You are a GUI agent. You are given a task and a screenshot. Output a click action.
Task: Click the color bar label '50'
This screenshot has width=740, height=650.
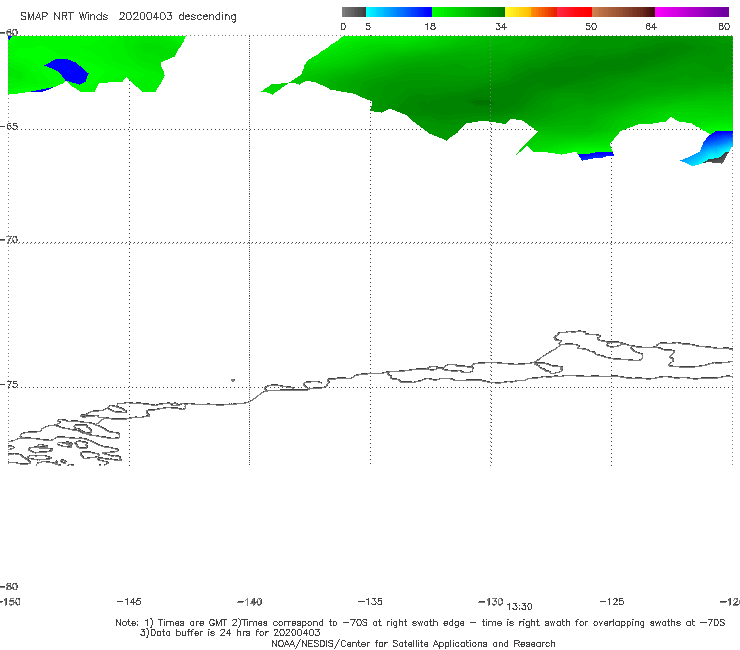coord(591,27)
